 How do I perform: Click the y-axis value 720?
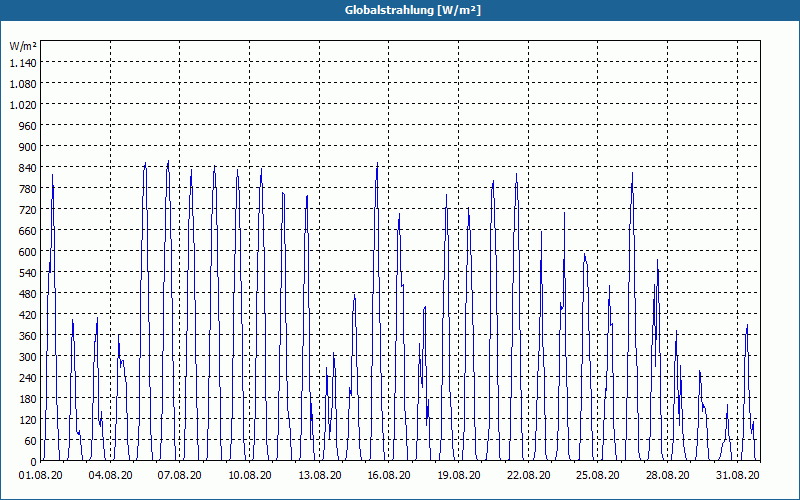28,210
